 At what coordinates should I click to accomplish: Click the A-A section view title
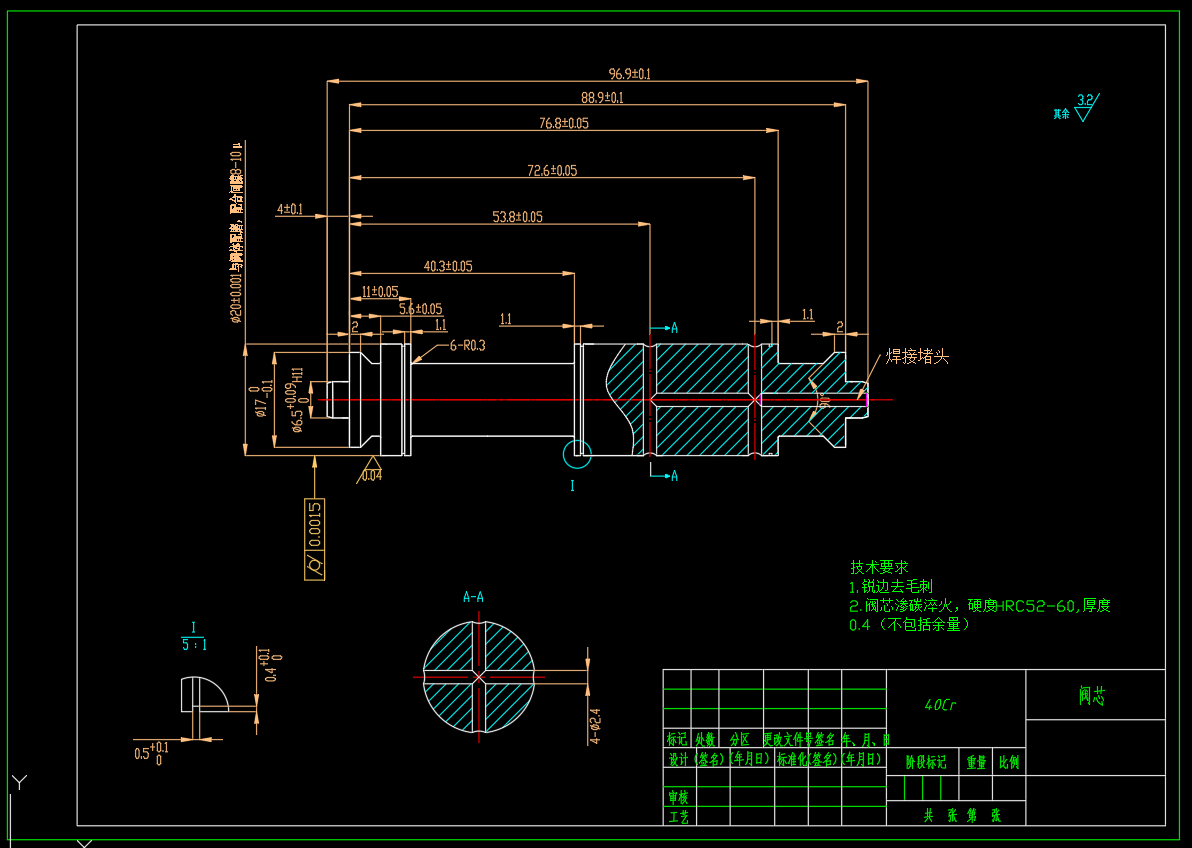tap(473, 597)
